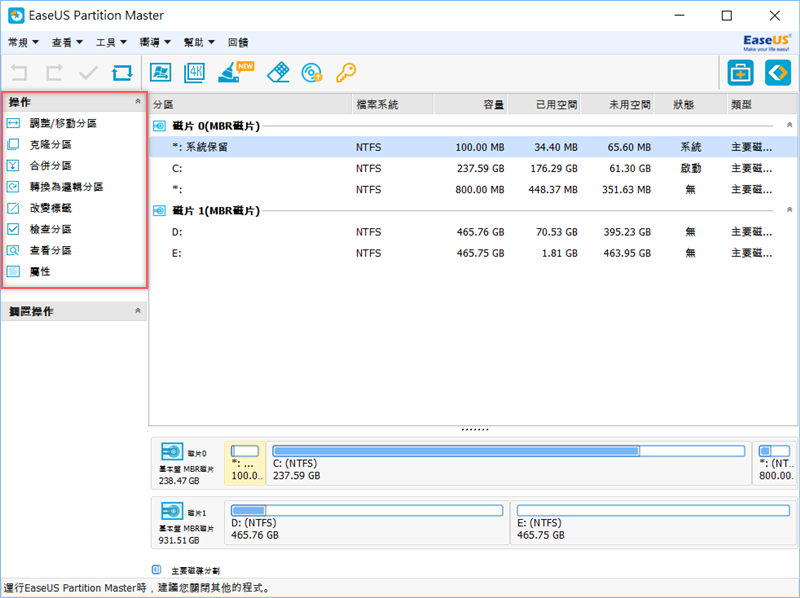Click the 磁片1 disk icon in disk map
Image resolution: width=800 pixels, height=598 pixels.
[x=172, y=511]
